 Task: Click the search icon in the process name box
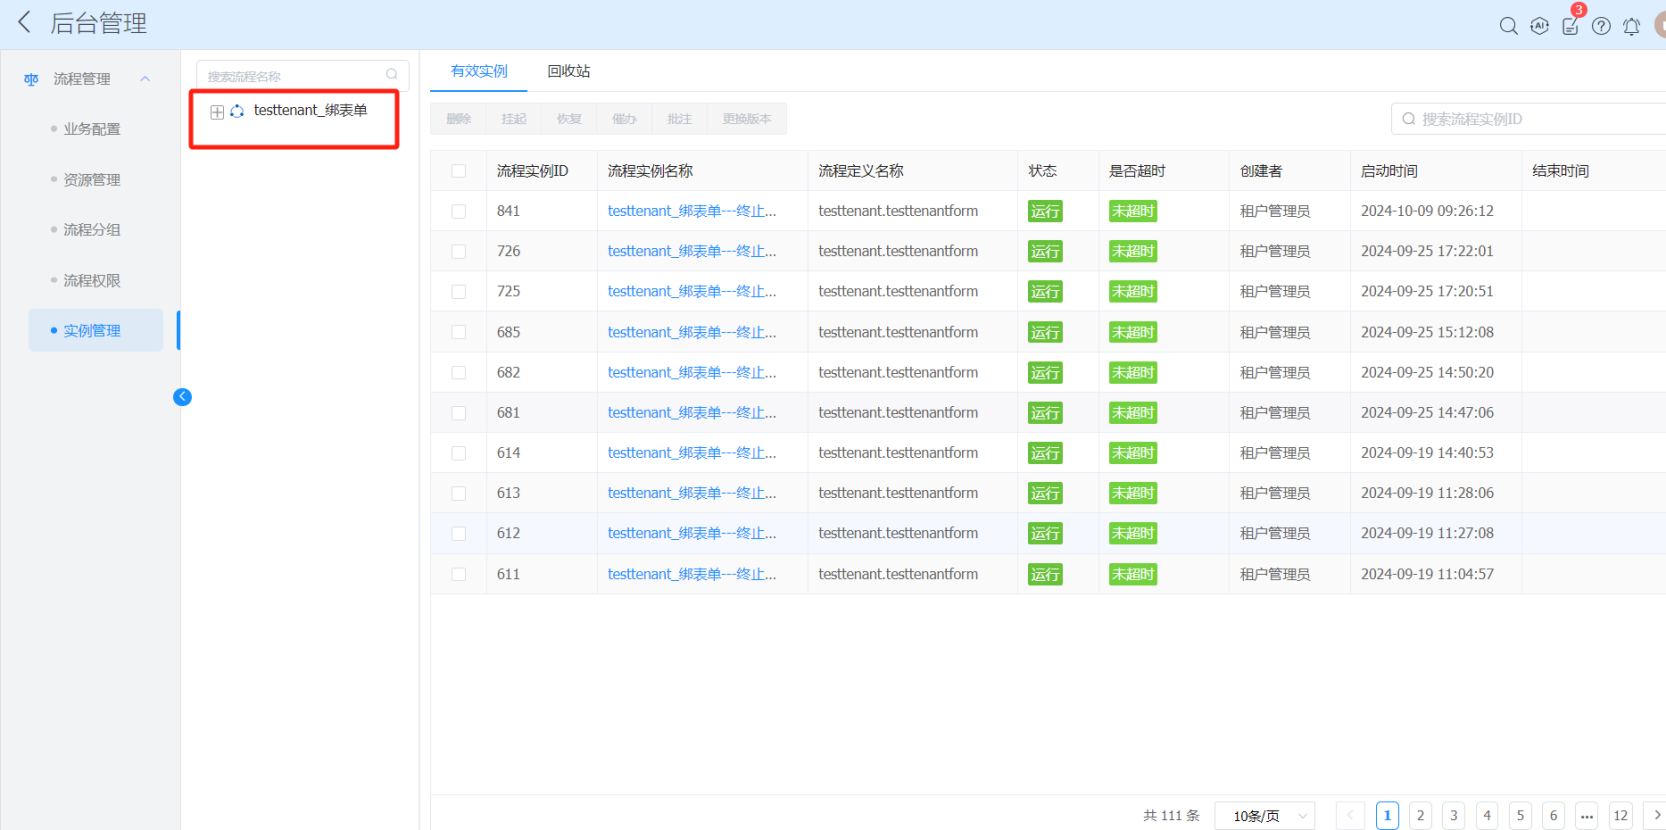pyautogui.click(x=391, y=75)
